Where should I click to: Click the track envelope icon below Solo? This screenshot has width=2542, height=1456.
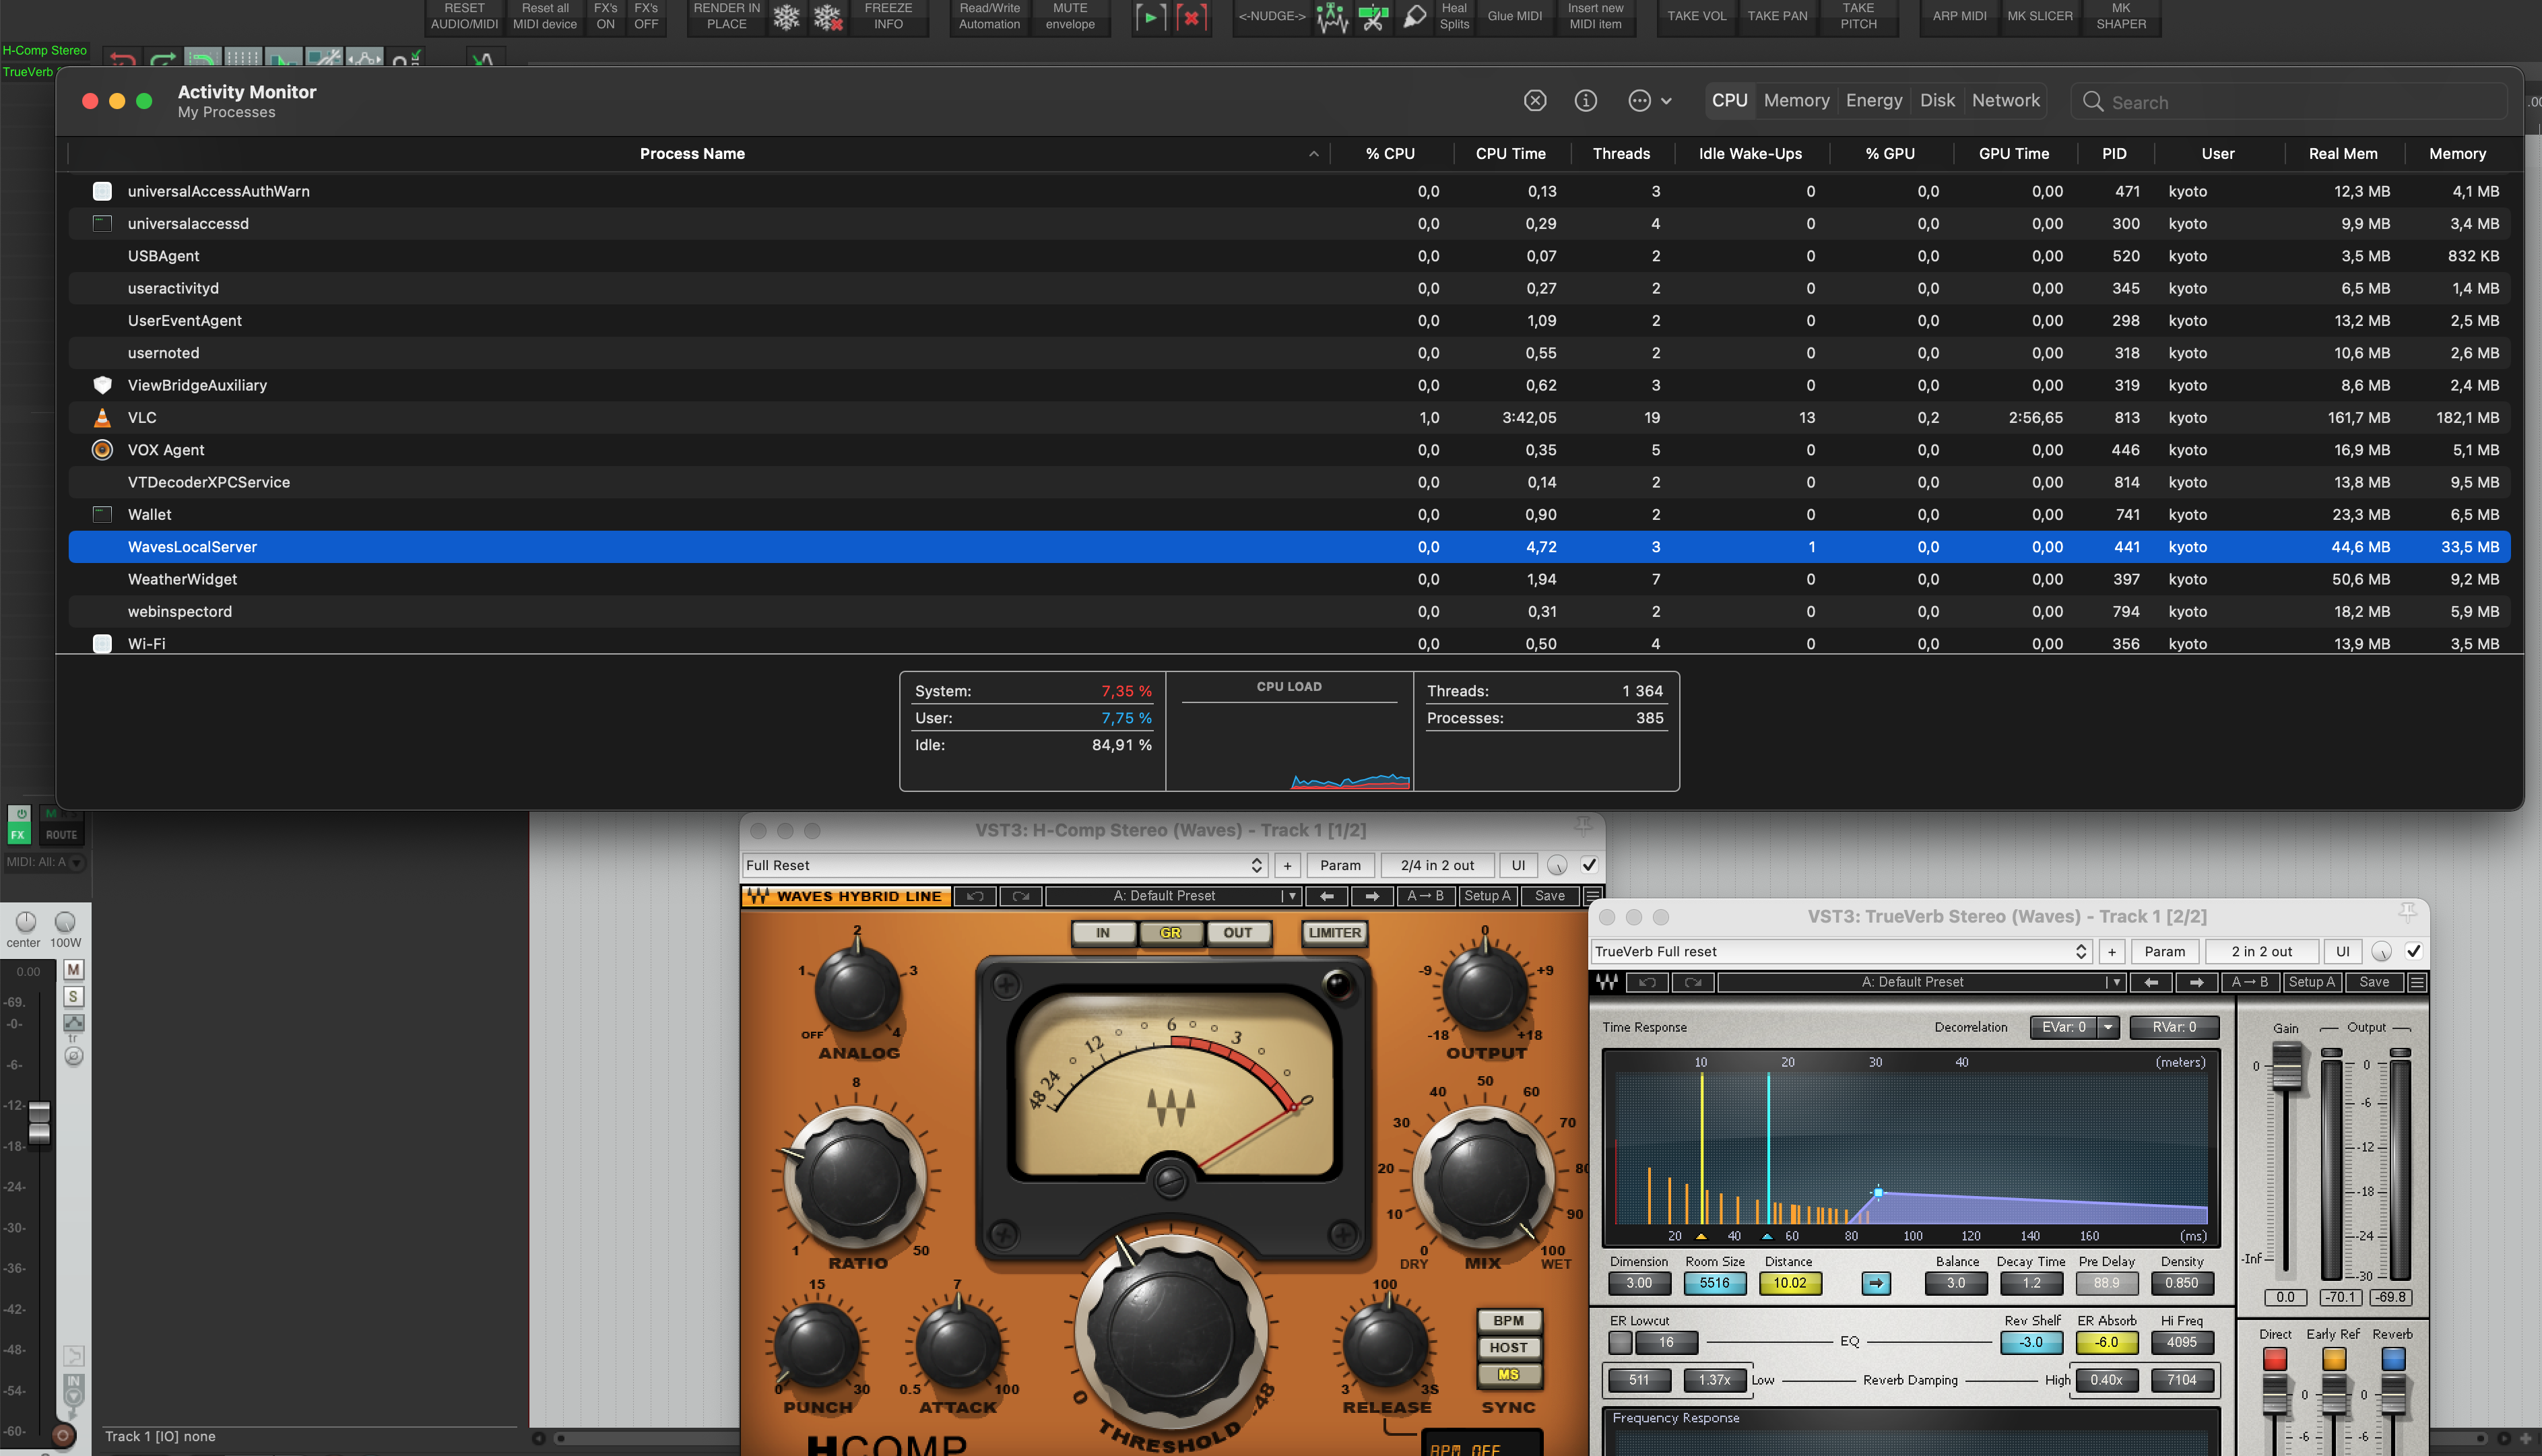[74, 1023]
